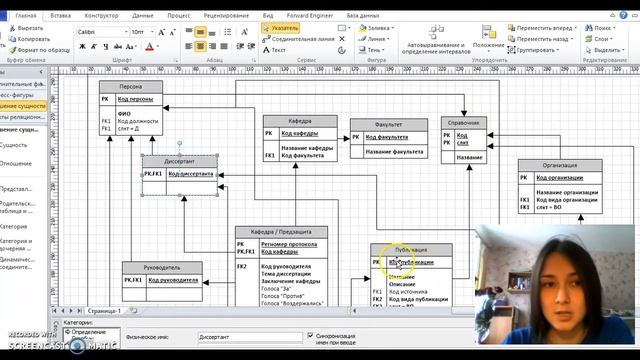The width and height of the screenshot is (640, 360).
Task: Select the Указатель pointer tool
Action: click(280, 28)
